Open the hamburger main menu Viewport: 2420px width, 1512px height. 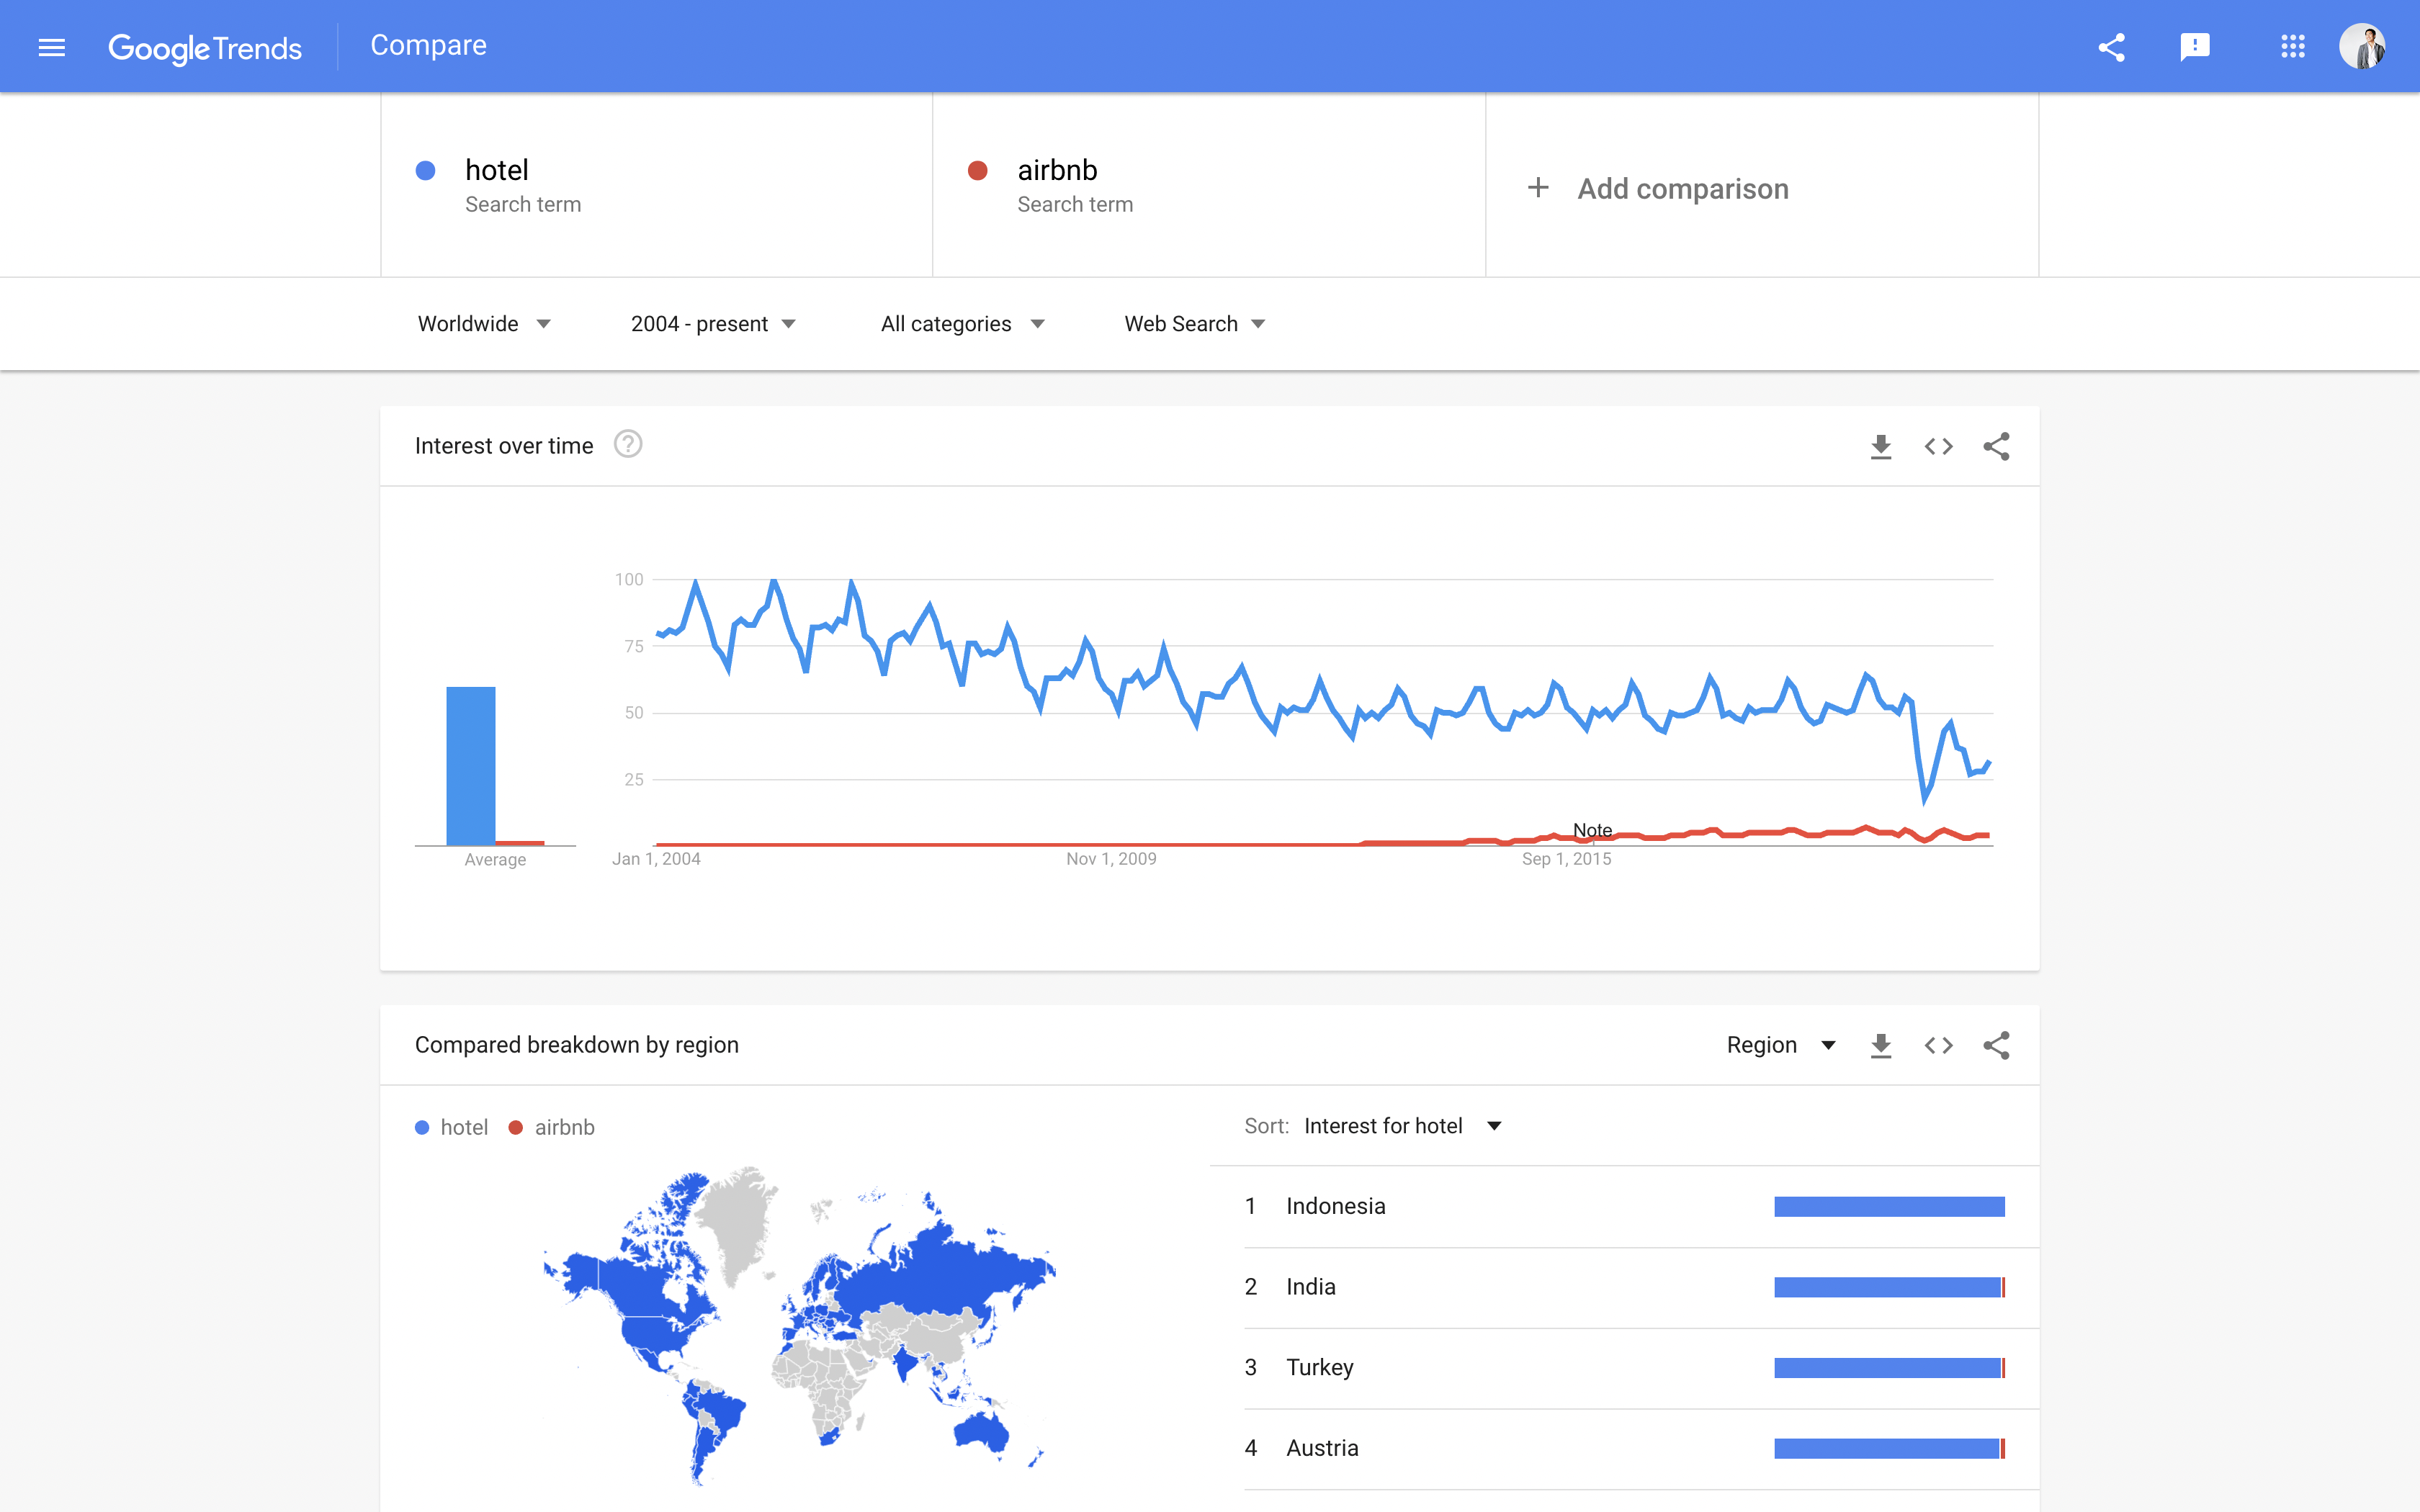click(x=51, y=47)
